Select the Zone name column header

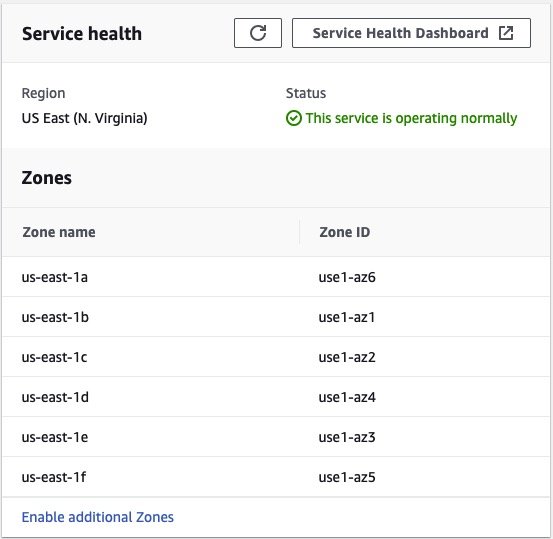tap(59, 232)
